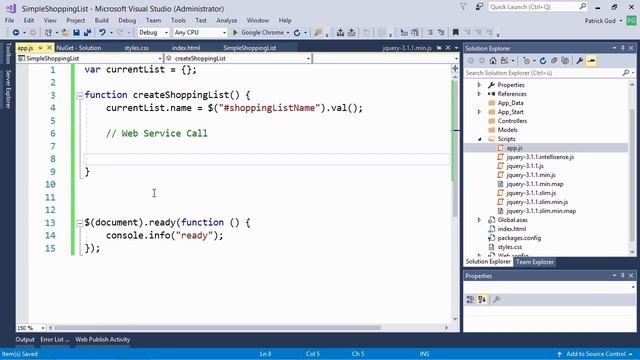Expand the References node
Screen dimensions: 640x360
[x=479, y=94]
